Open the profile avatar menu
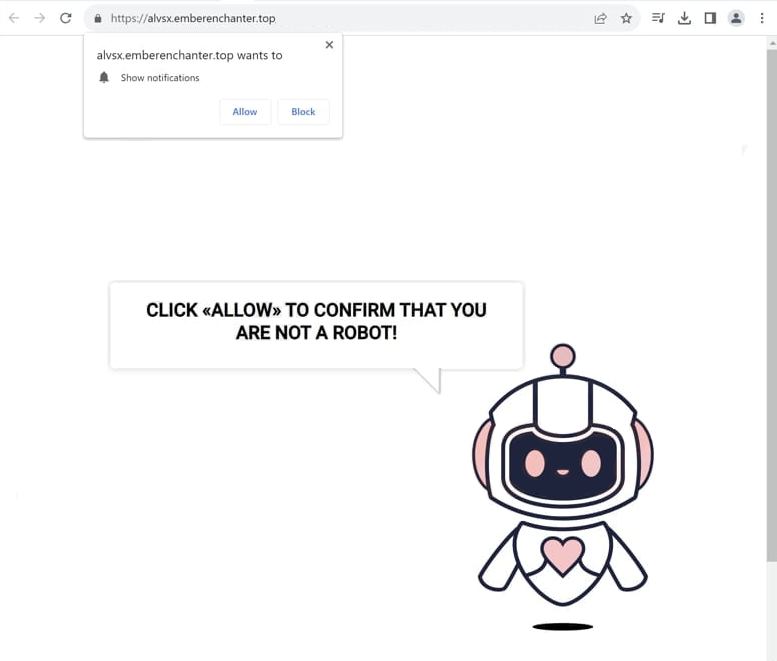 pyautogui.click(x=736, y=18)
